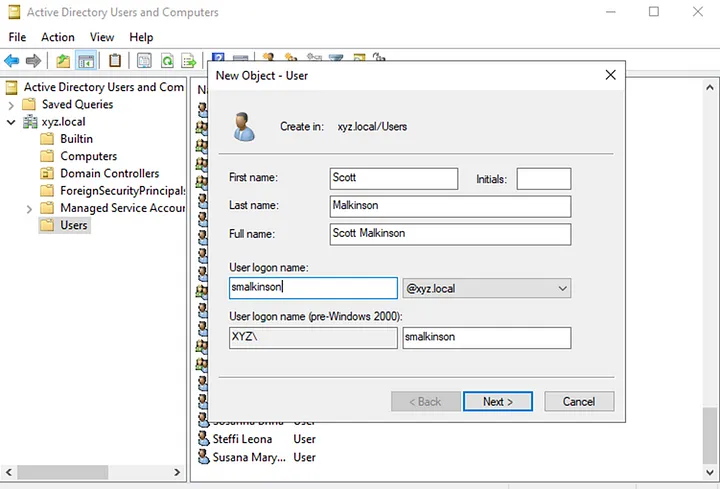
Task: Select the Users container in tree
Action: tap(73, 225)
